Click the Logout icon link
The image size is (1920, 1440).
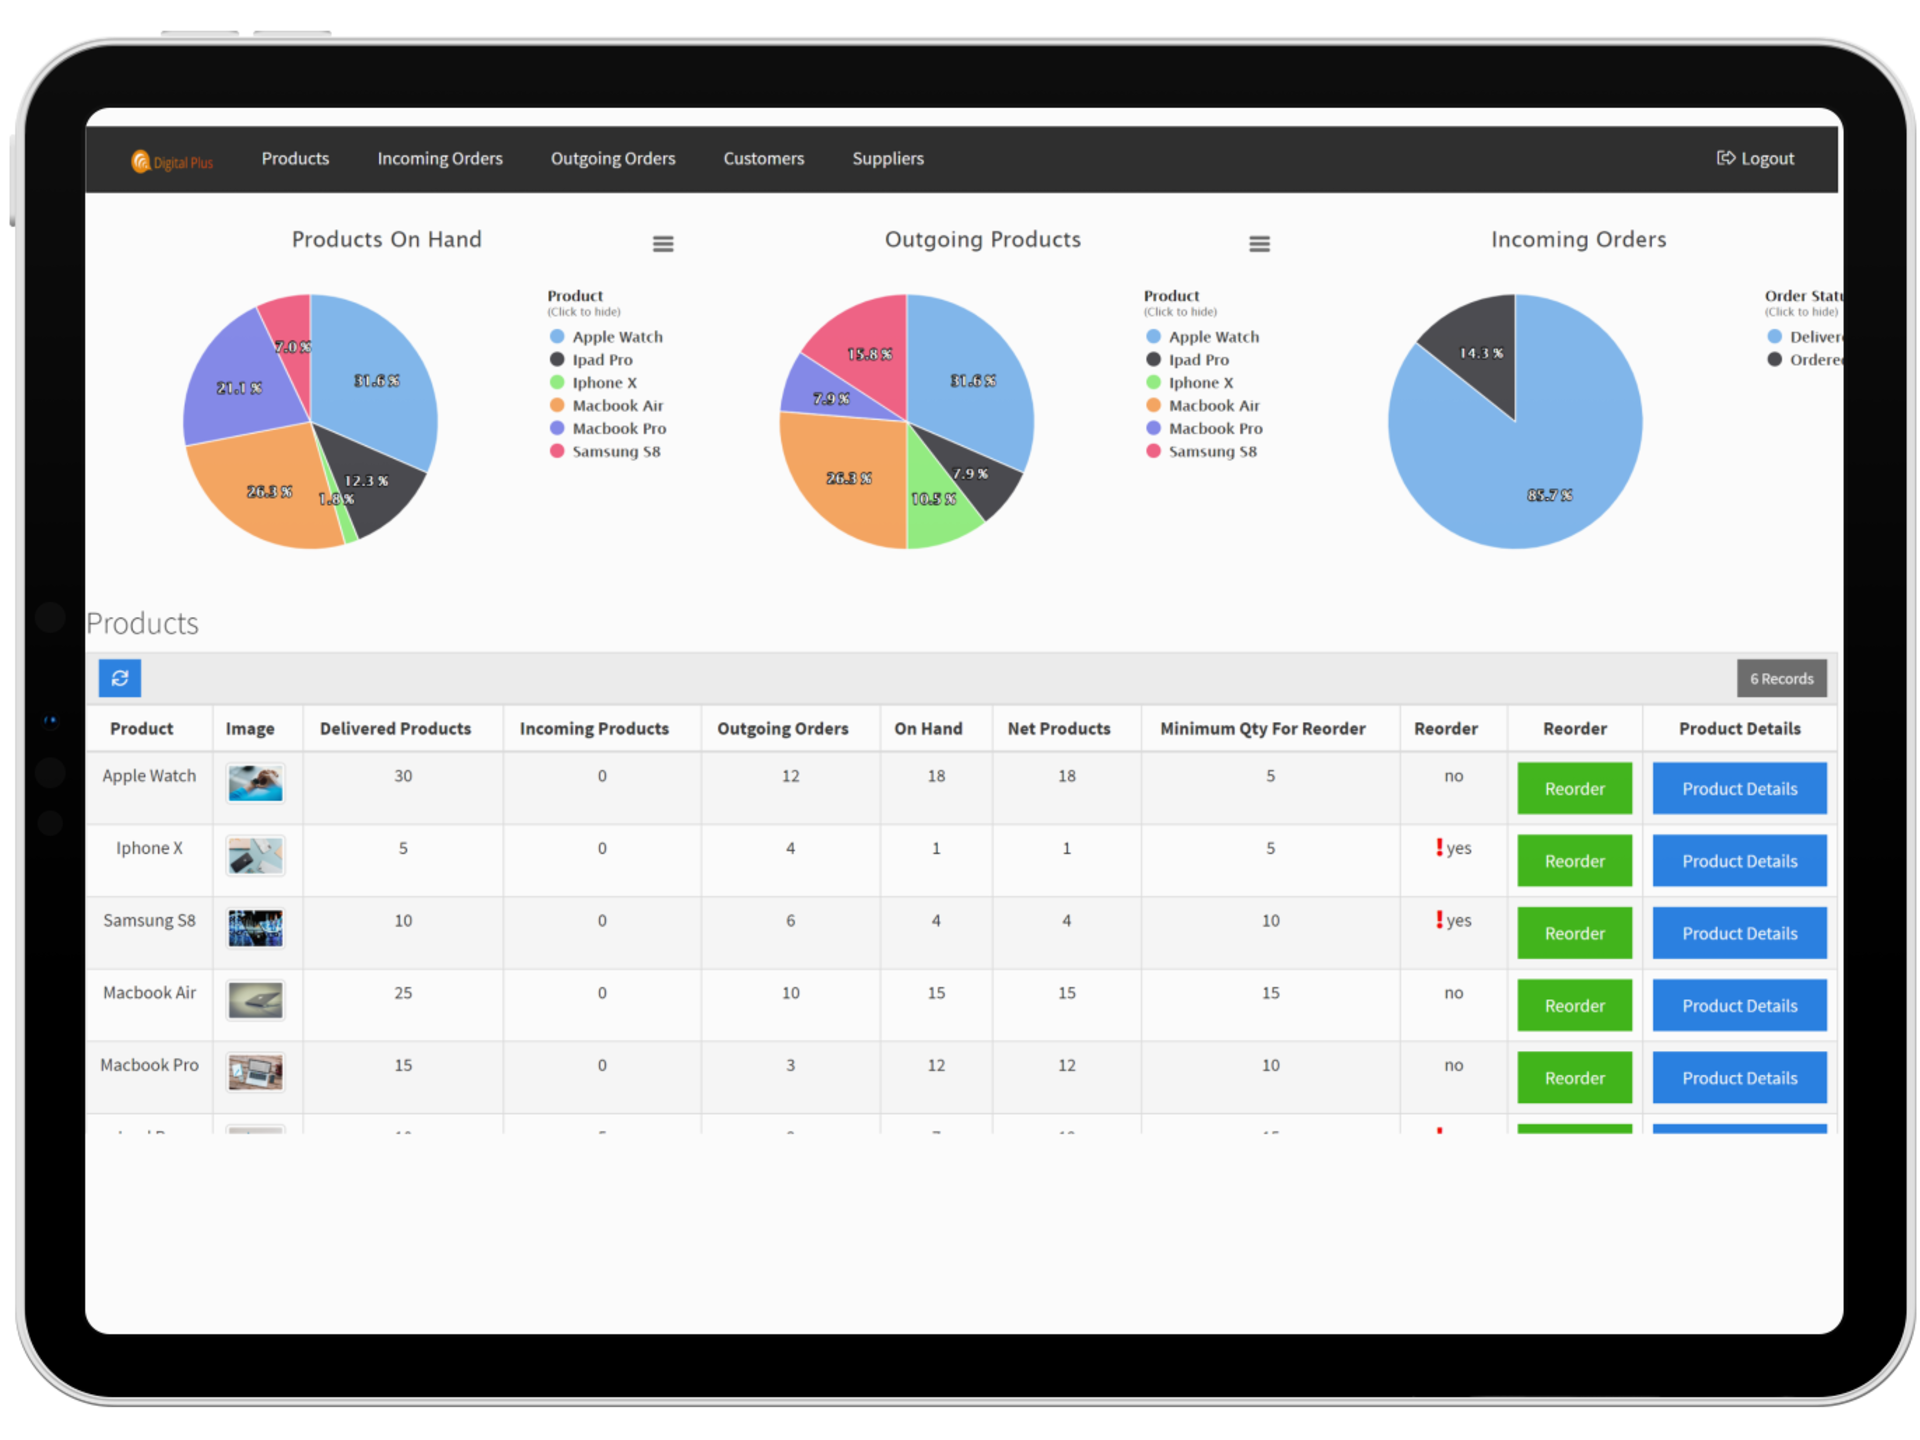coord(1754,158)
